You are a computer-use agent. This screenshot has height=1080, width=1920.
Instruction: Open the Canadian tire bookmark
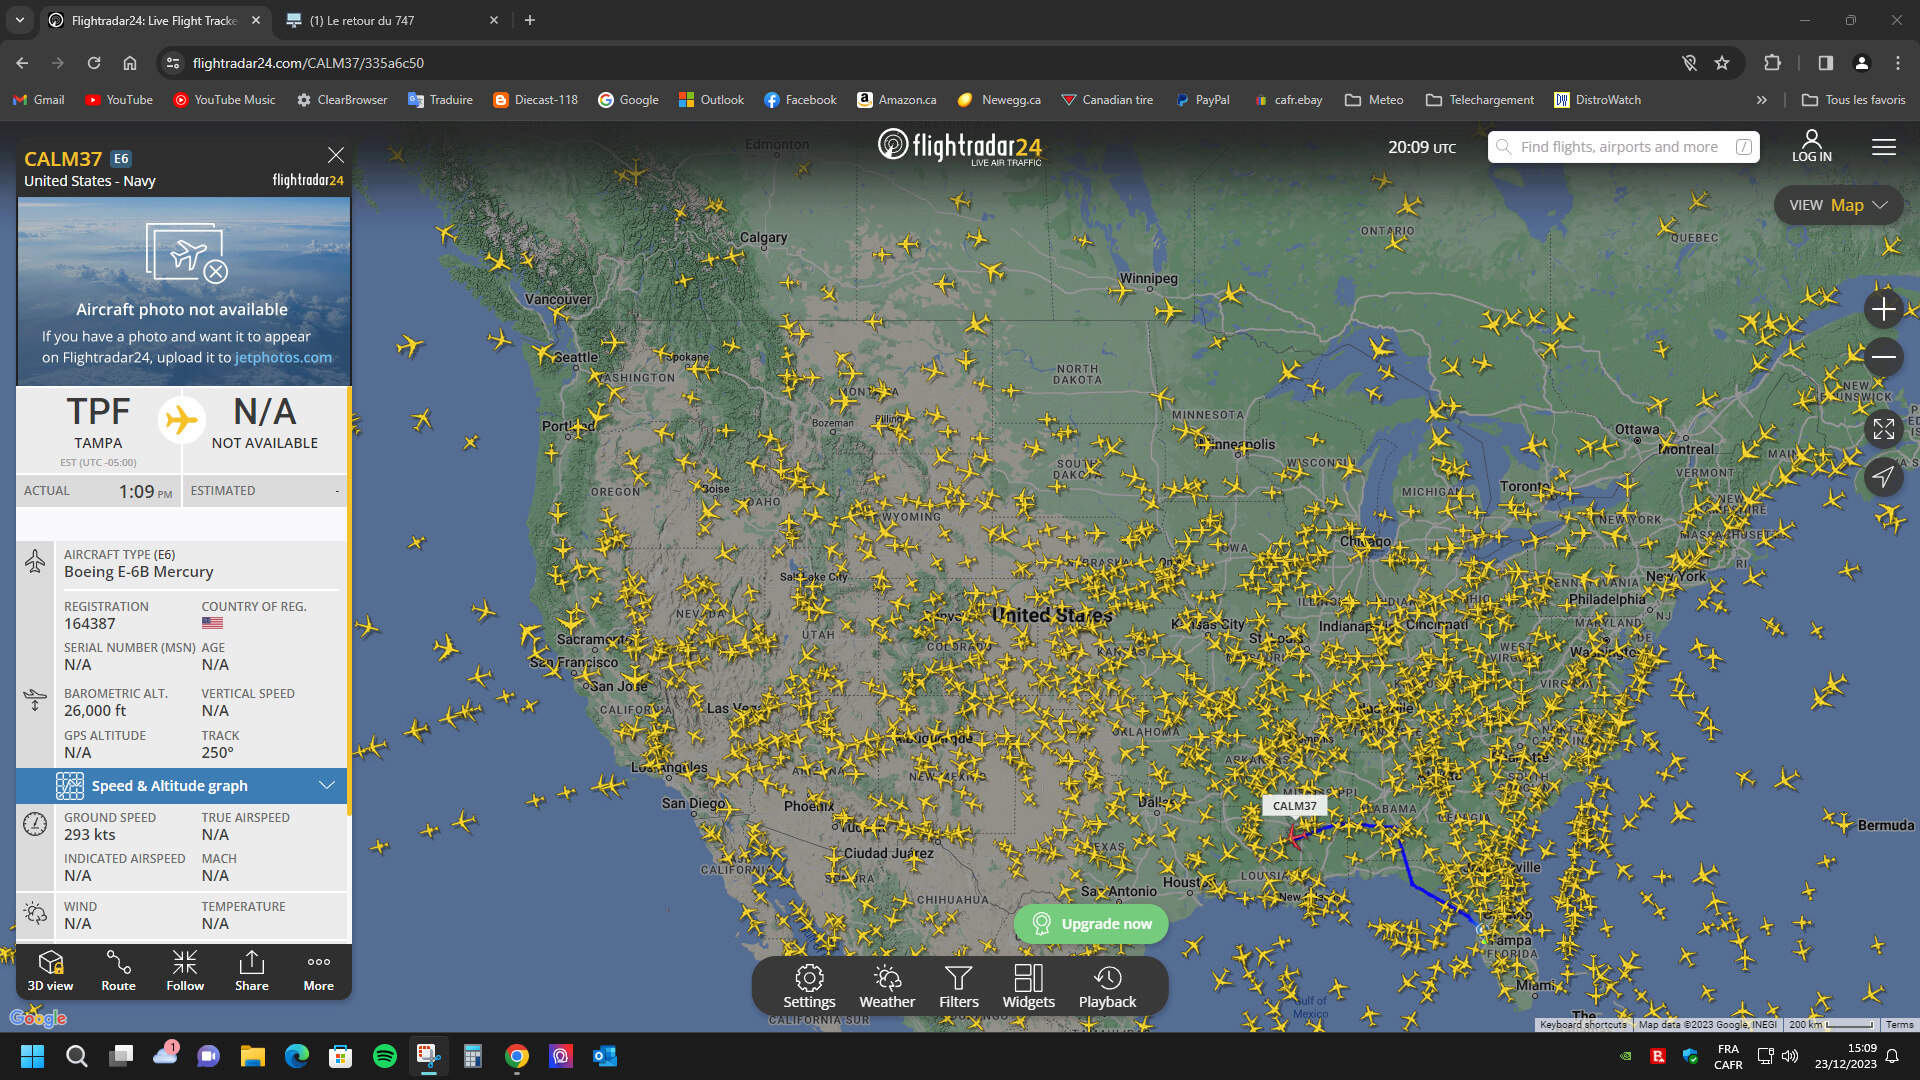click(x=1107, y=100)
